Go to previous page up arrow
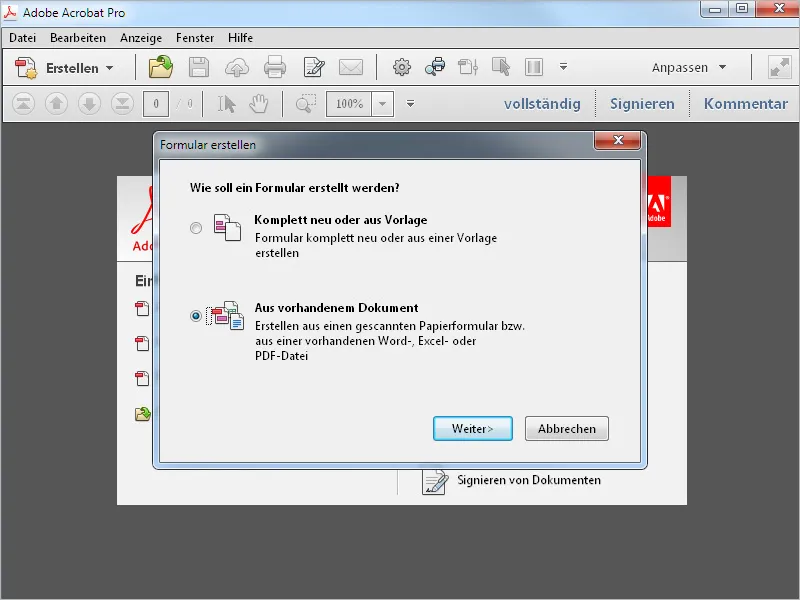Screen dimensions: 800x600 [x=56, y=104]
